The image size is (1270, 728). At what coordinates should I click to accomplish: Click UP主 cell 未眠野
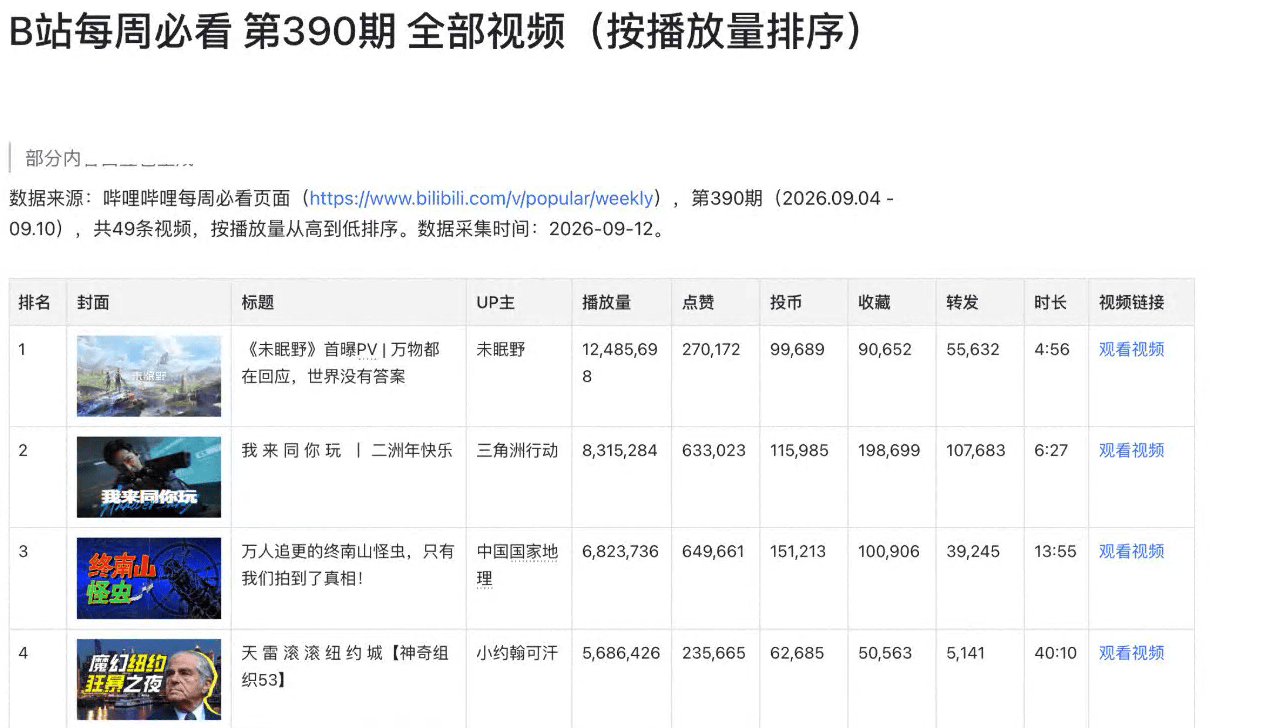tap(501, 349)
